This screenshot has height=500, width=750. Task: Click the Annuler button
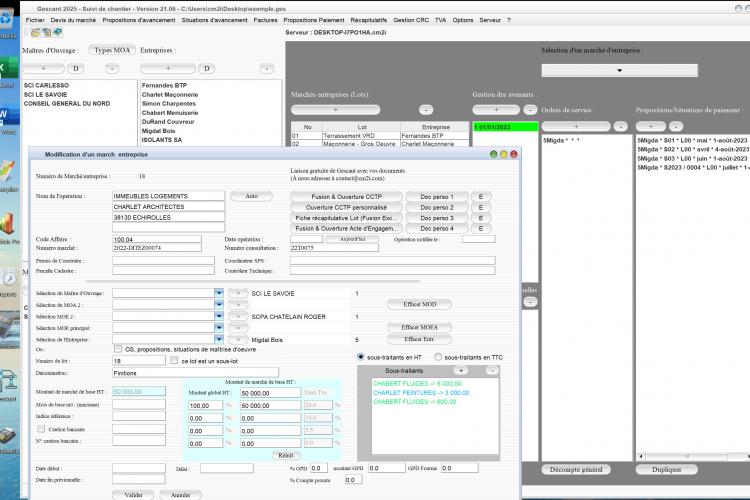(x=180, y=495)
